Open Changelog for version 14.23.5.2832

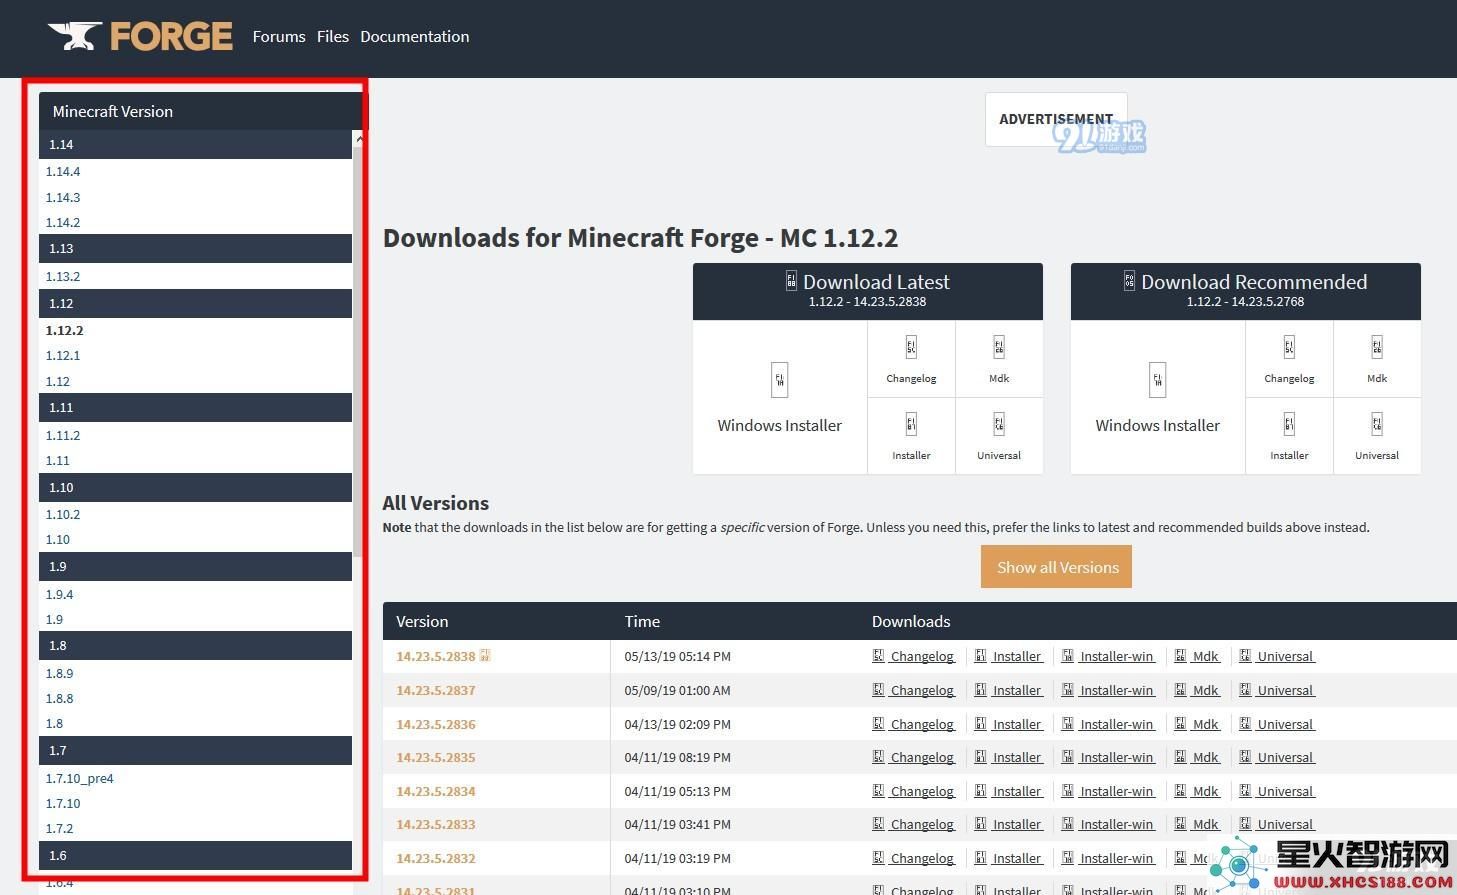pos(914,858)
